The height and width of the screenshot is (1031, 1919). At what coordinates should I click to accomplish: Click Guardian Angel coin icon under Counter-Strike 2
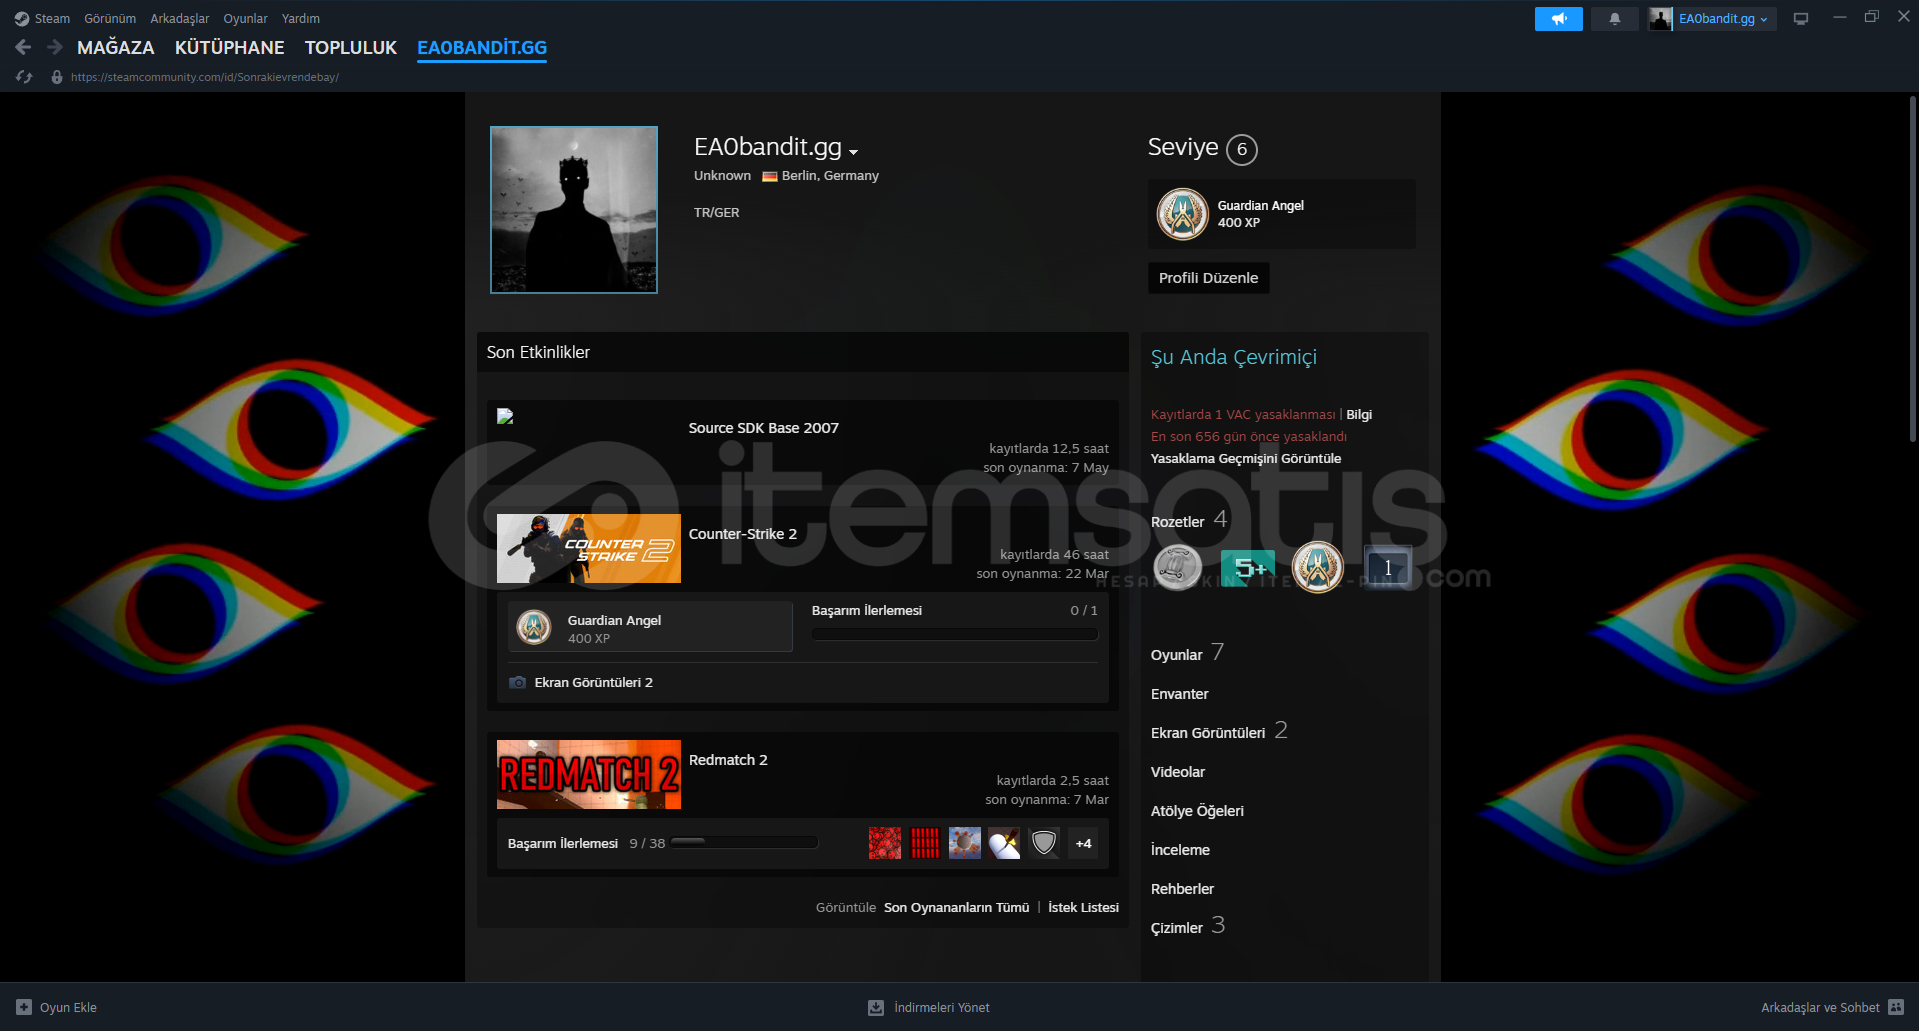click(534, 627)
